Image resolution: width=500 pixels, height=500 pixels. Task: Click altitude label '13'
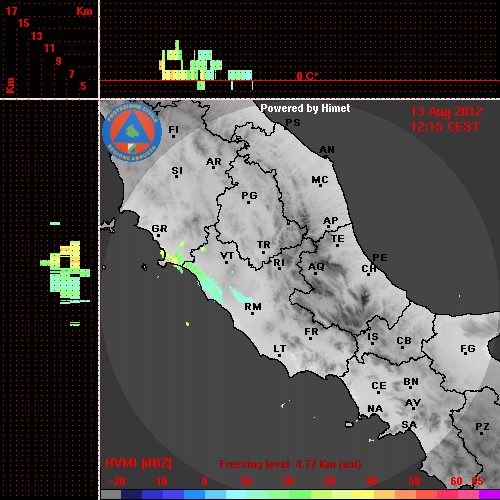tap(37, 36)
